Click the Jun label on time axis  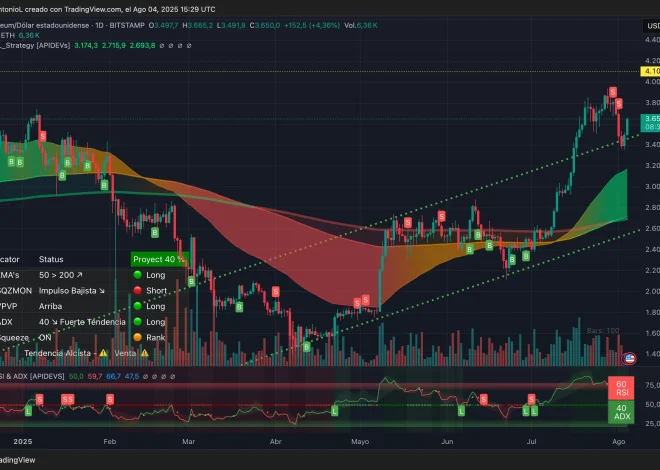(447, 441)
